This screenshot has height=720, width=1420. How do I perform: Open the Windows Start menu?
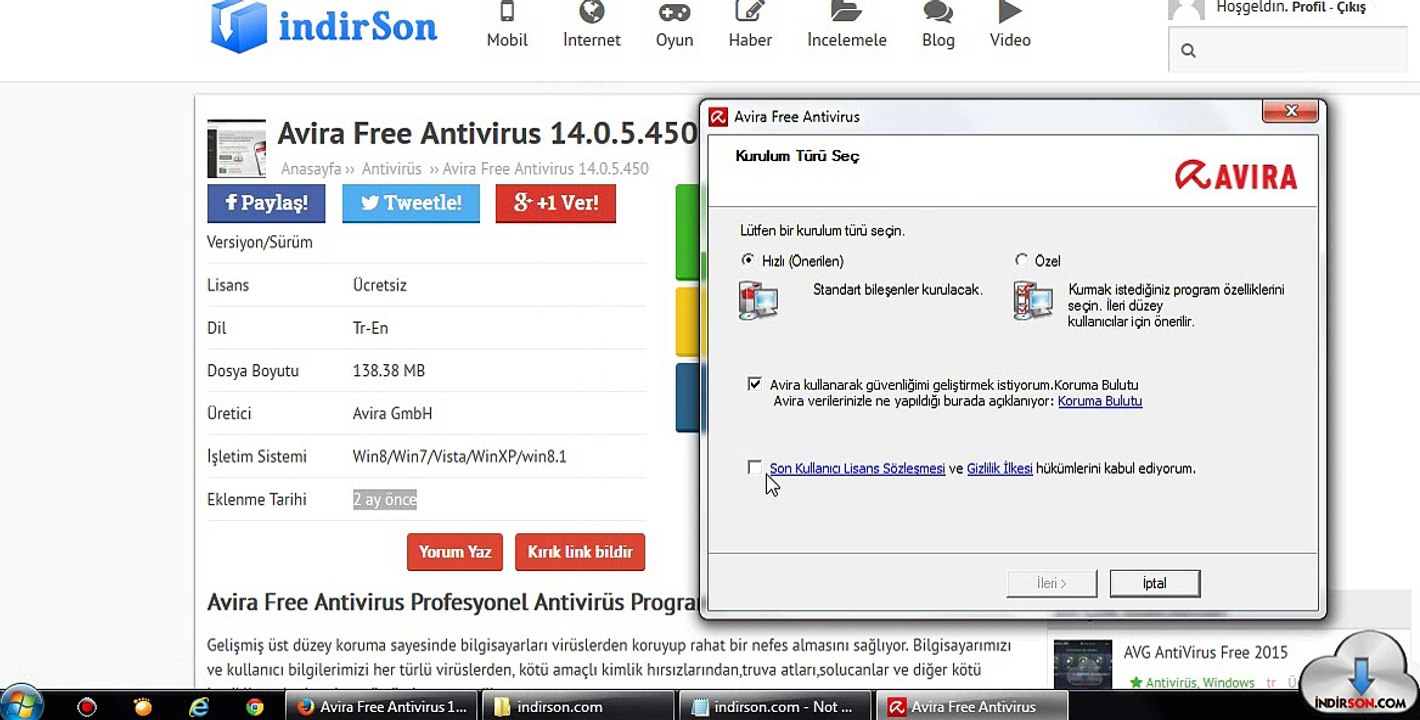pyautogui.click(x=21, y=706)
